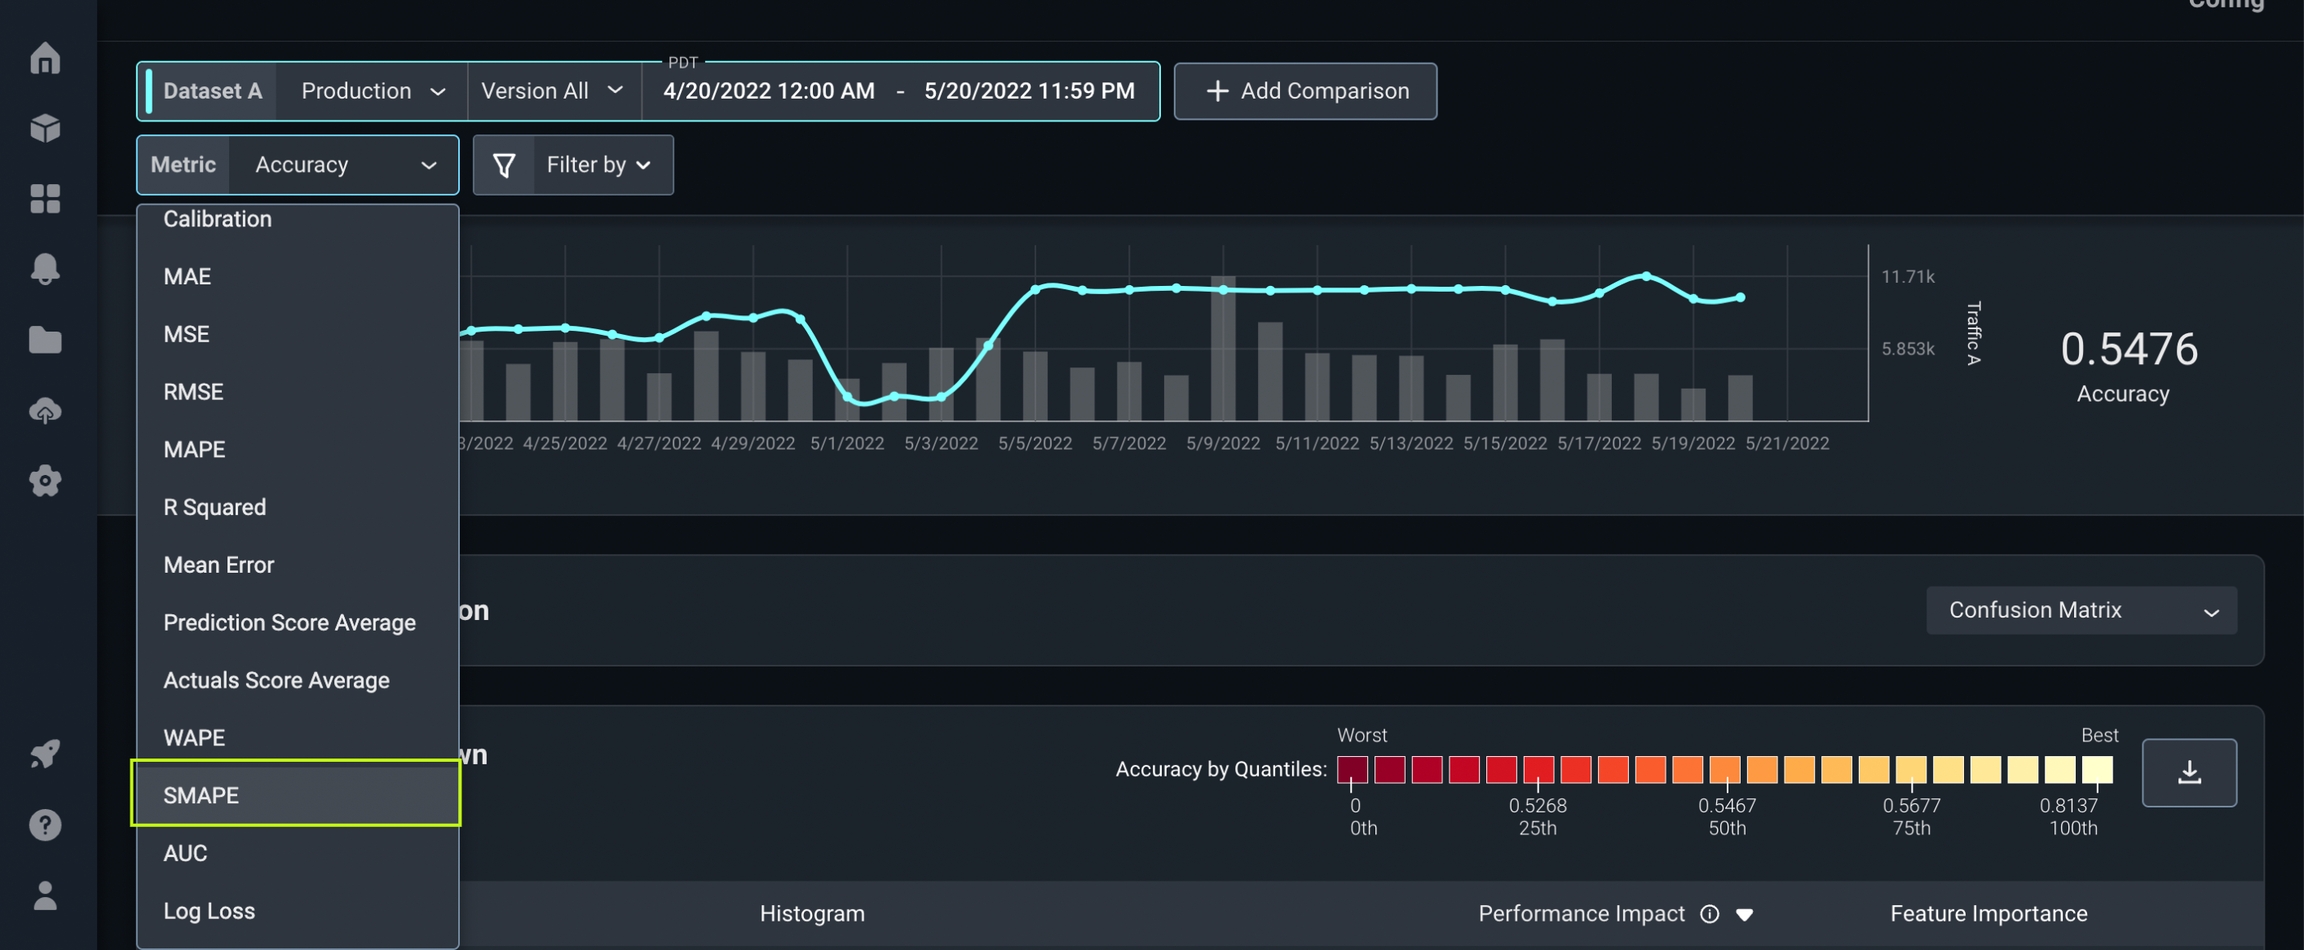Choose Prediction Score Average metric option
Viewport: 2304px width, 950px height.
(297, 623)
